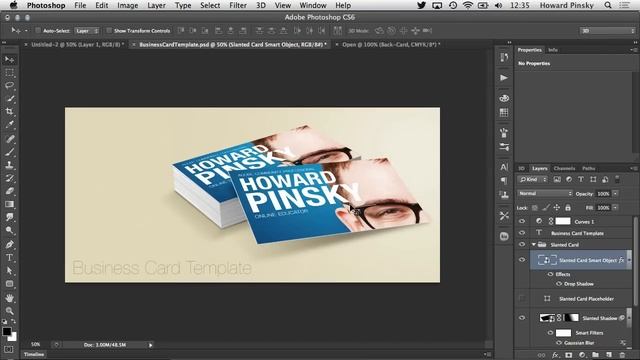Select the Lasso tool
Image resolution: width=640 pixels, height=360 pixels.
click(9, 85)
